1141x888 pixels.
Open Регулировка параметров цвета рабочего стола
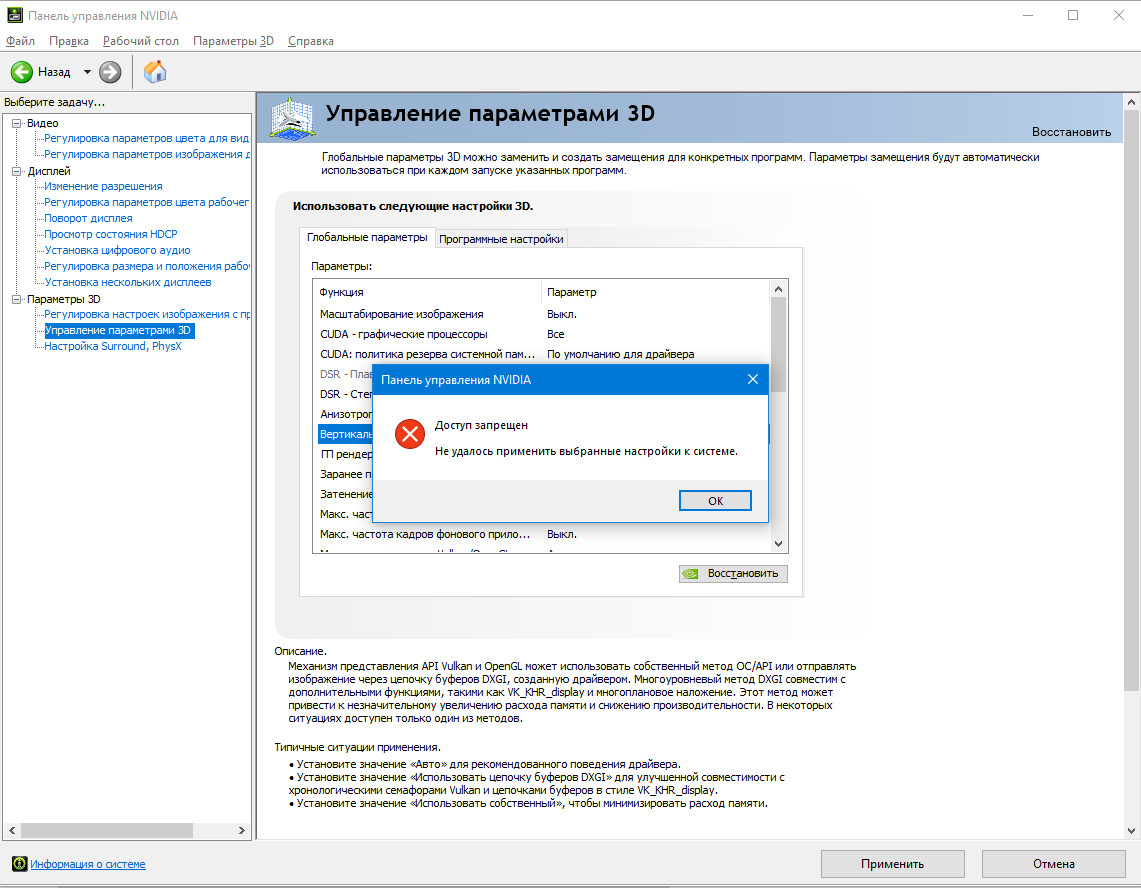tap(146, 202)
